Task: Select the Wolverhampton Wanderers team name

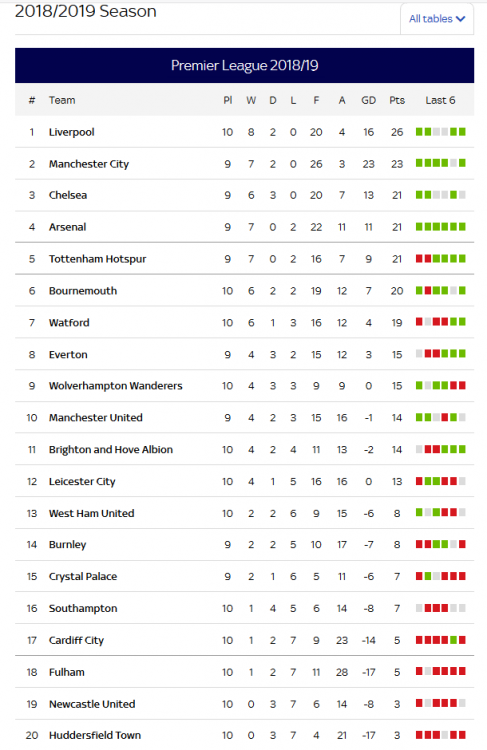Action: click(115, 386)
